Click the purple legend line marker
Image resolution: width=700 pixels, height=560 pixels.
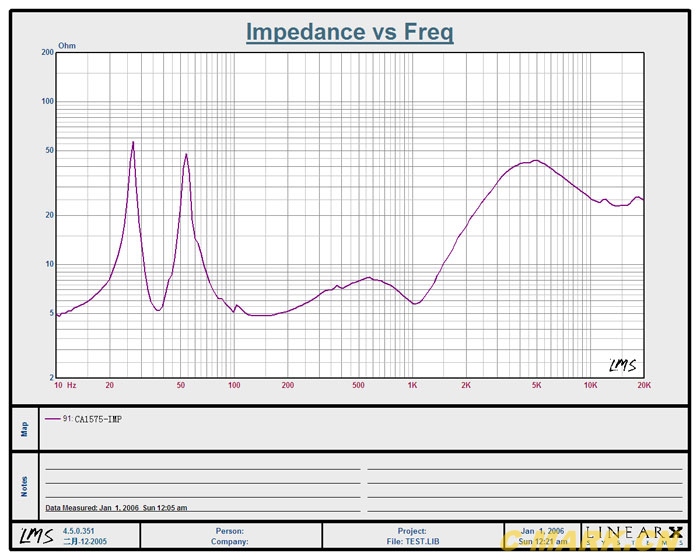click(52, 419)
